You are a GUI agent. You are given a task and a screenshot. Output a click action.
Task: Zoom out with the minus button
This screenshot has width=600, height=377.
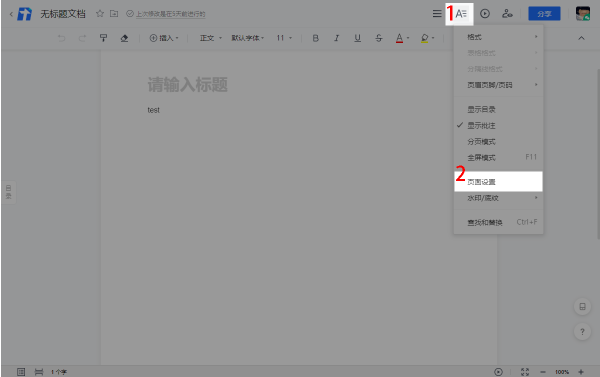coord(543,372)
